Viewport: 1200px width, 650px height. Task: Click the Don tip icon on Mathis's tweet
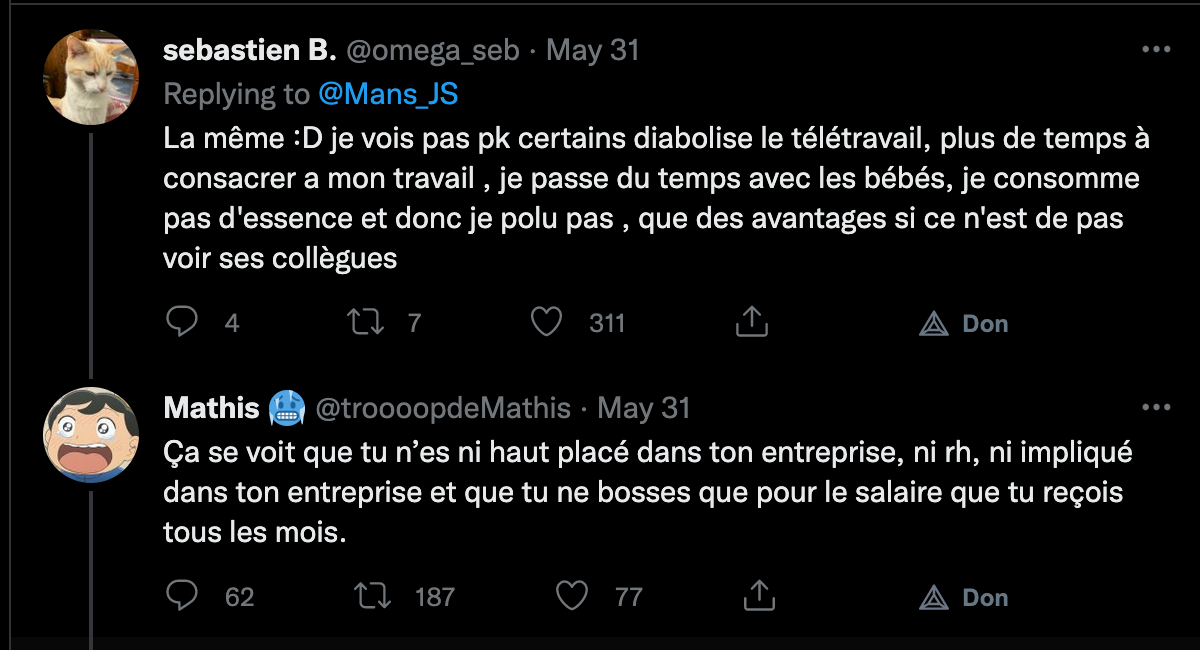[x=933, y=597]
